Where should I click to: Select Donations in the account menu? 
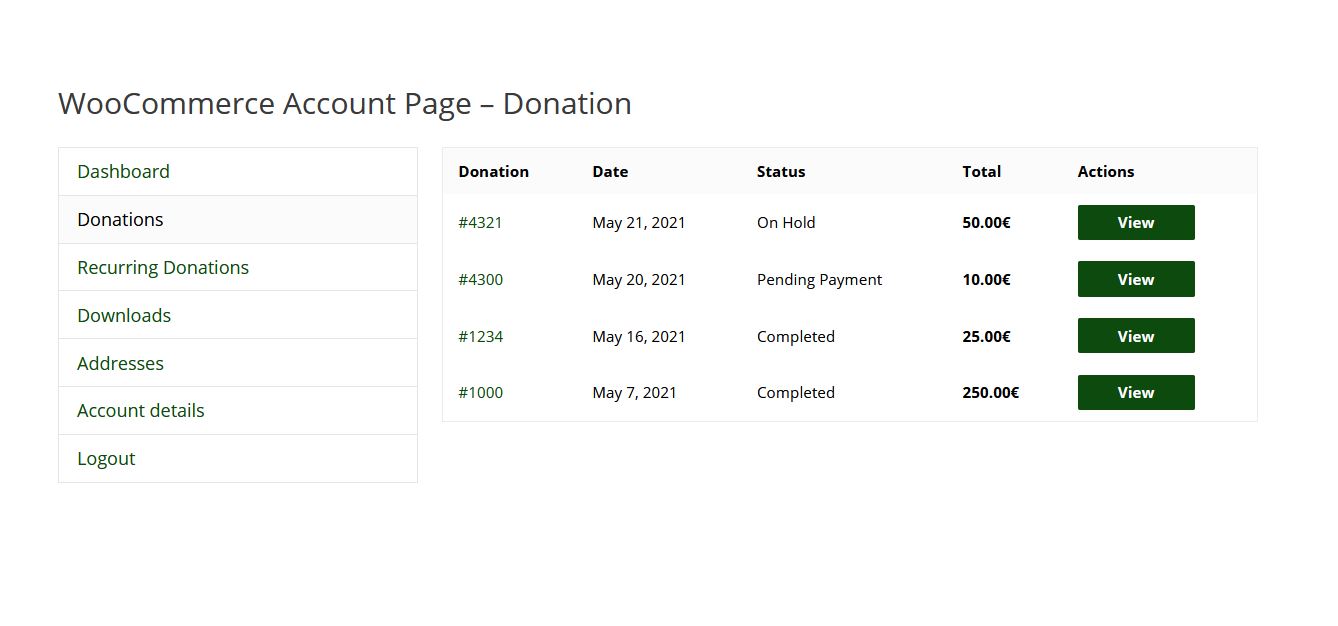coord(120,220)
